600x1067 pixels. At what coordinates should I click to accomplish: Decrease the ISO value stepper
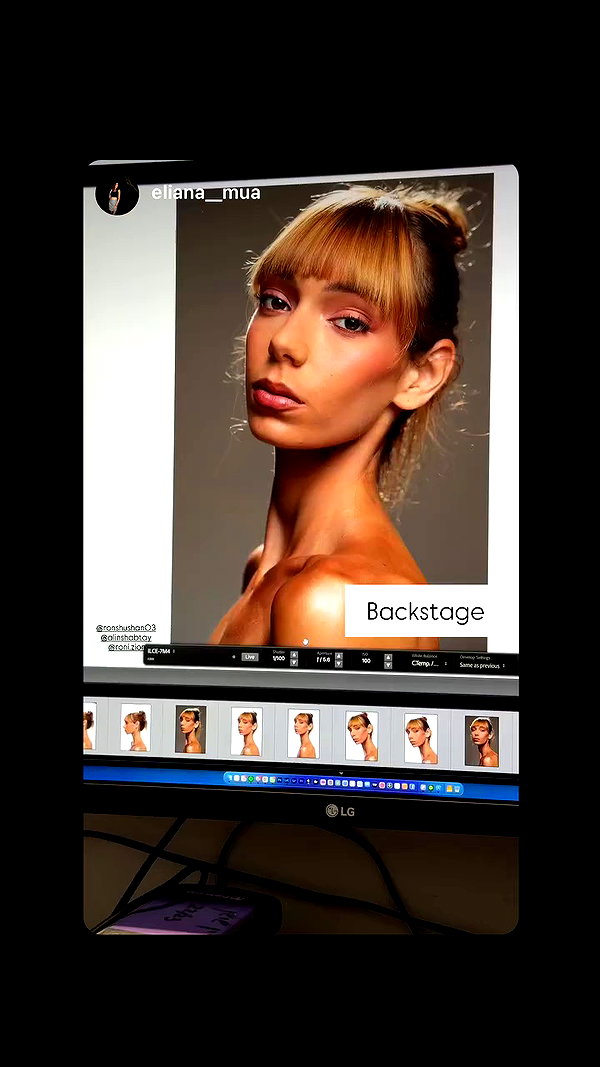coord(388,666)
